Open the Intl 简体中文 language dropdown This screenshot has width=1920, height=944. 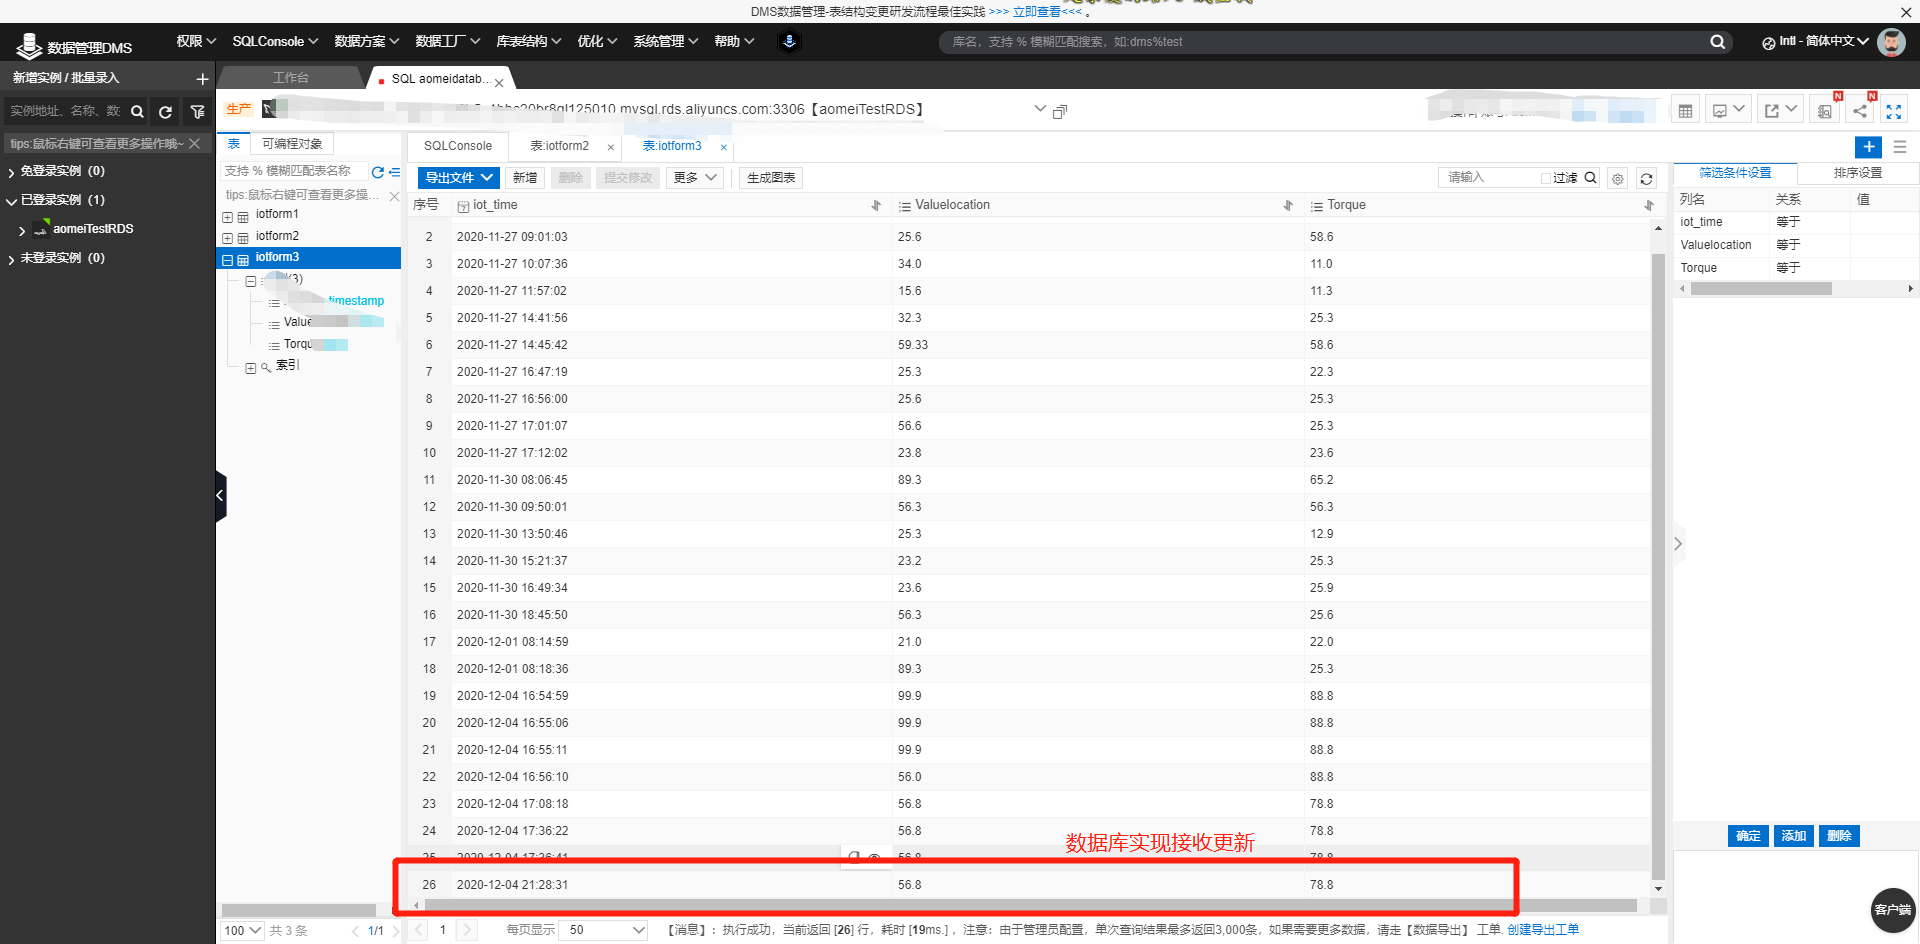[x=1815, y=42]
